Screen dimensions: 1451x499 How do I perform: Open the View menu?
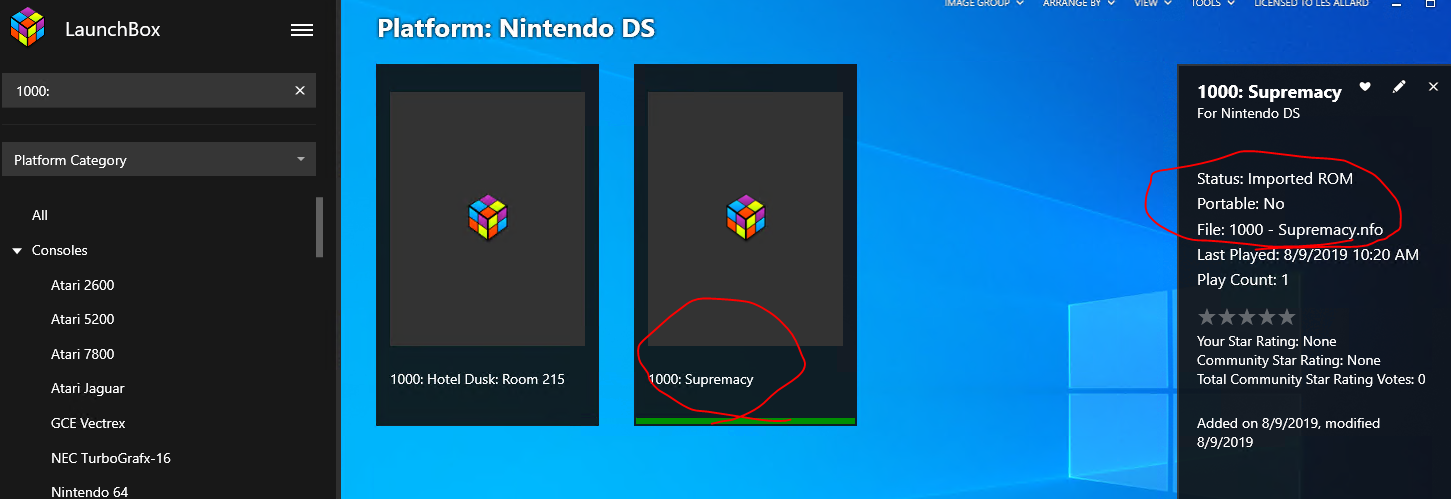[x=1153, y=4]
